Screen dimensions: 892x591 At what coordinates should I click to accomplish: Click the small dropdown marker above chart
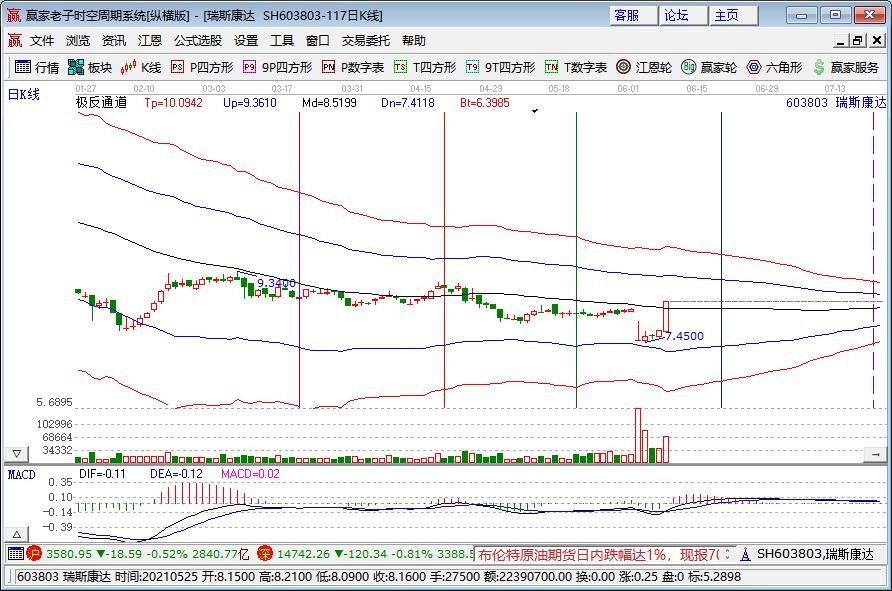click(535, 111)
